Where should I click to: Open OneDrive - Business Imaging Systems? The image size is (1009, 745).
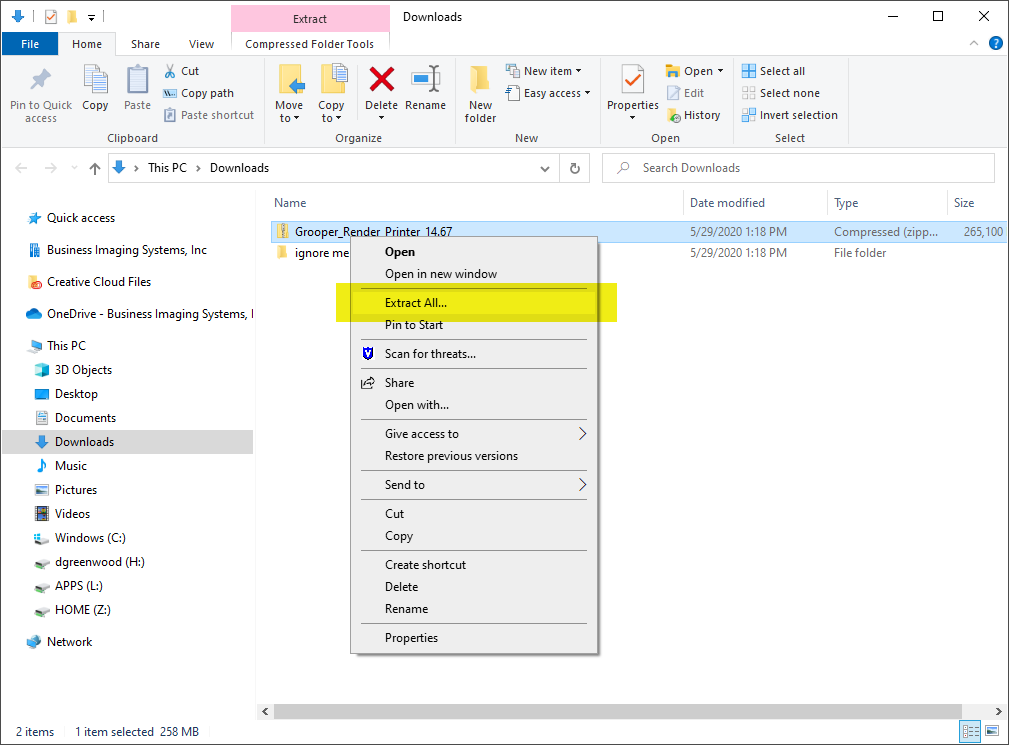click(139, 314)
